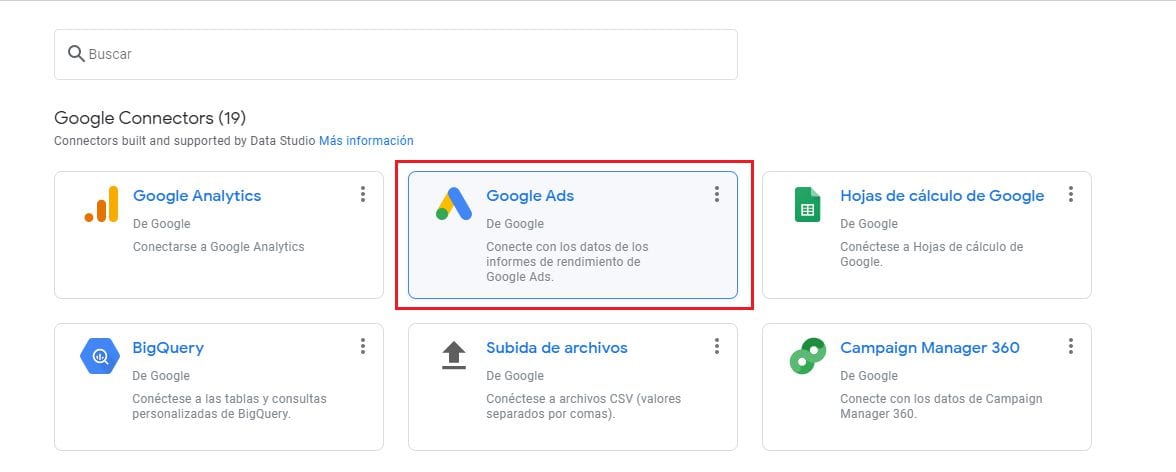Viewport: 1176px width, 472px height.
Task: Select the Subida de archivos card description
Action: [x=584, y=406]
